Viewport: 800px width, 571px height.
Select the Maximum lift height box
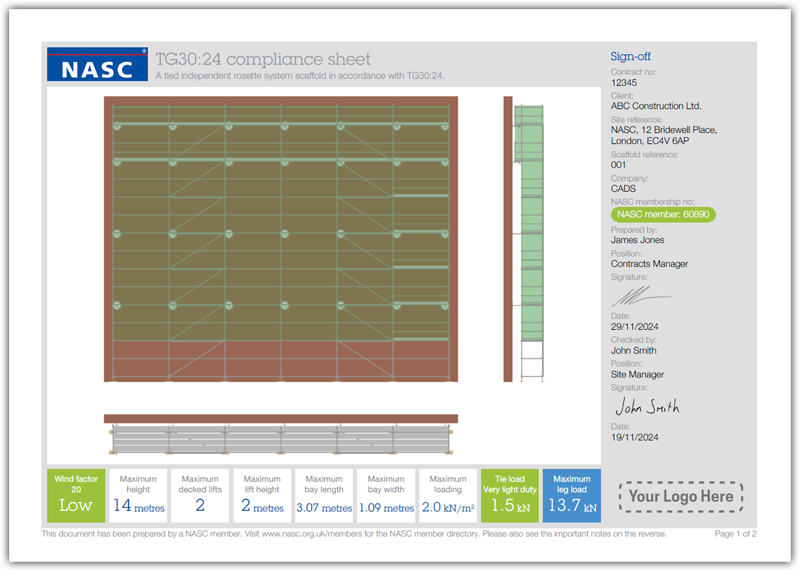click(262, 496)
